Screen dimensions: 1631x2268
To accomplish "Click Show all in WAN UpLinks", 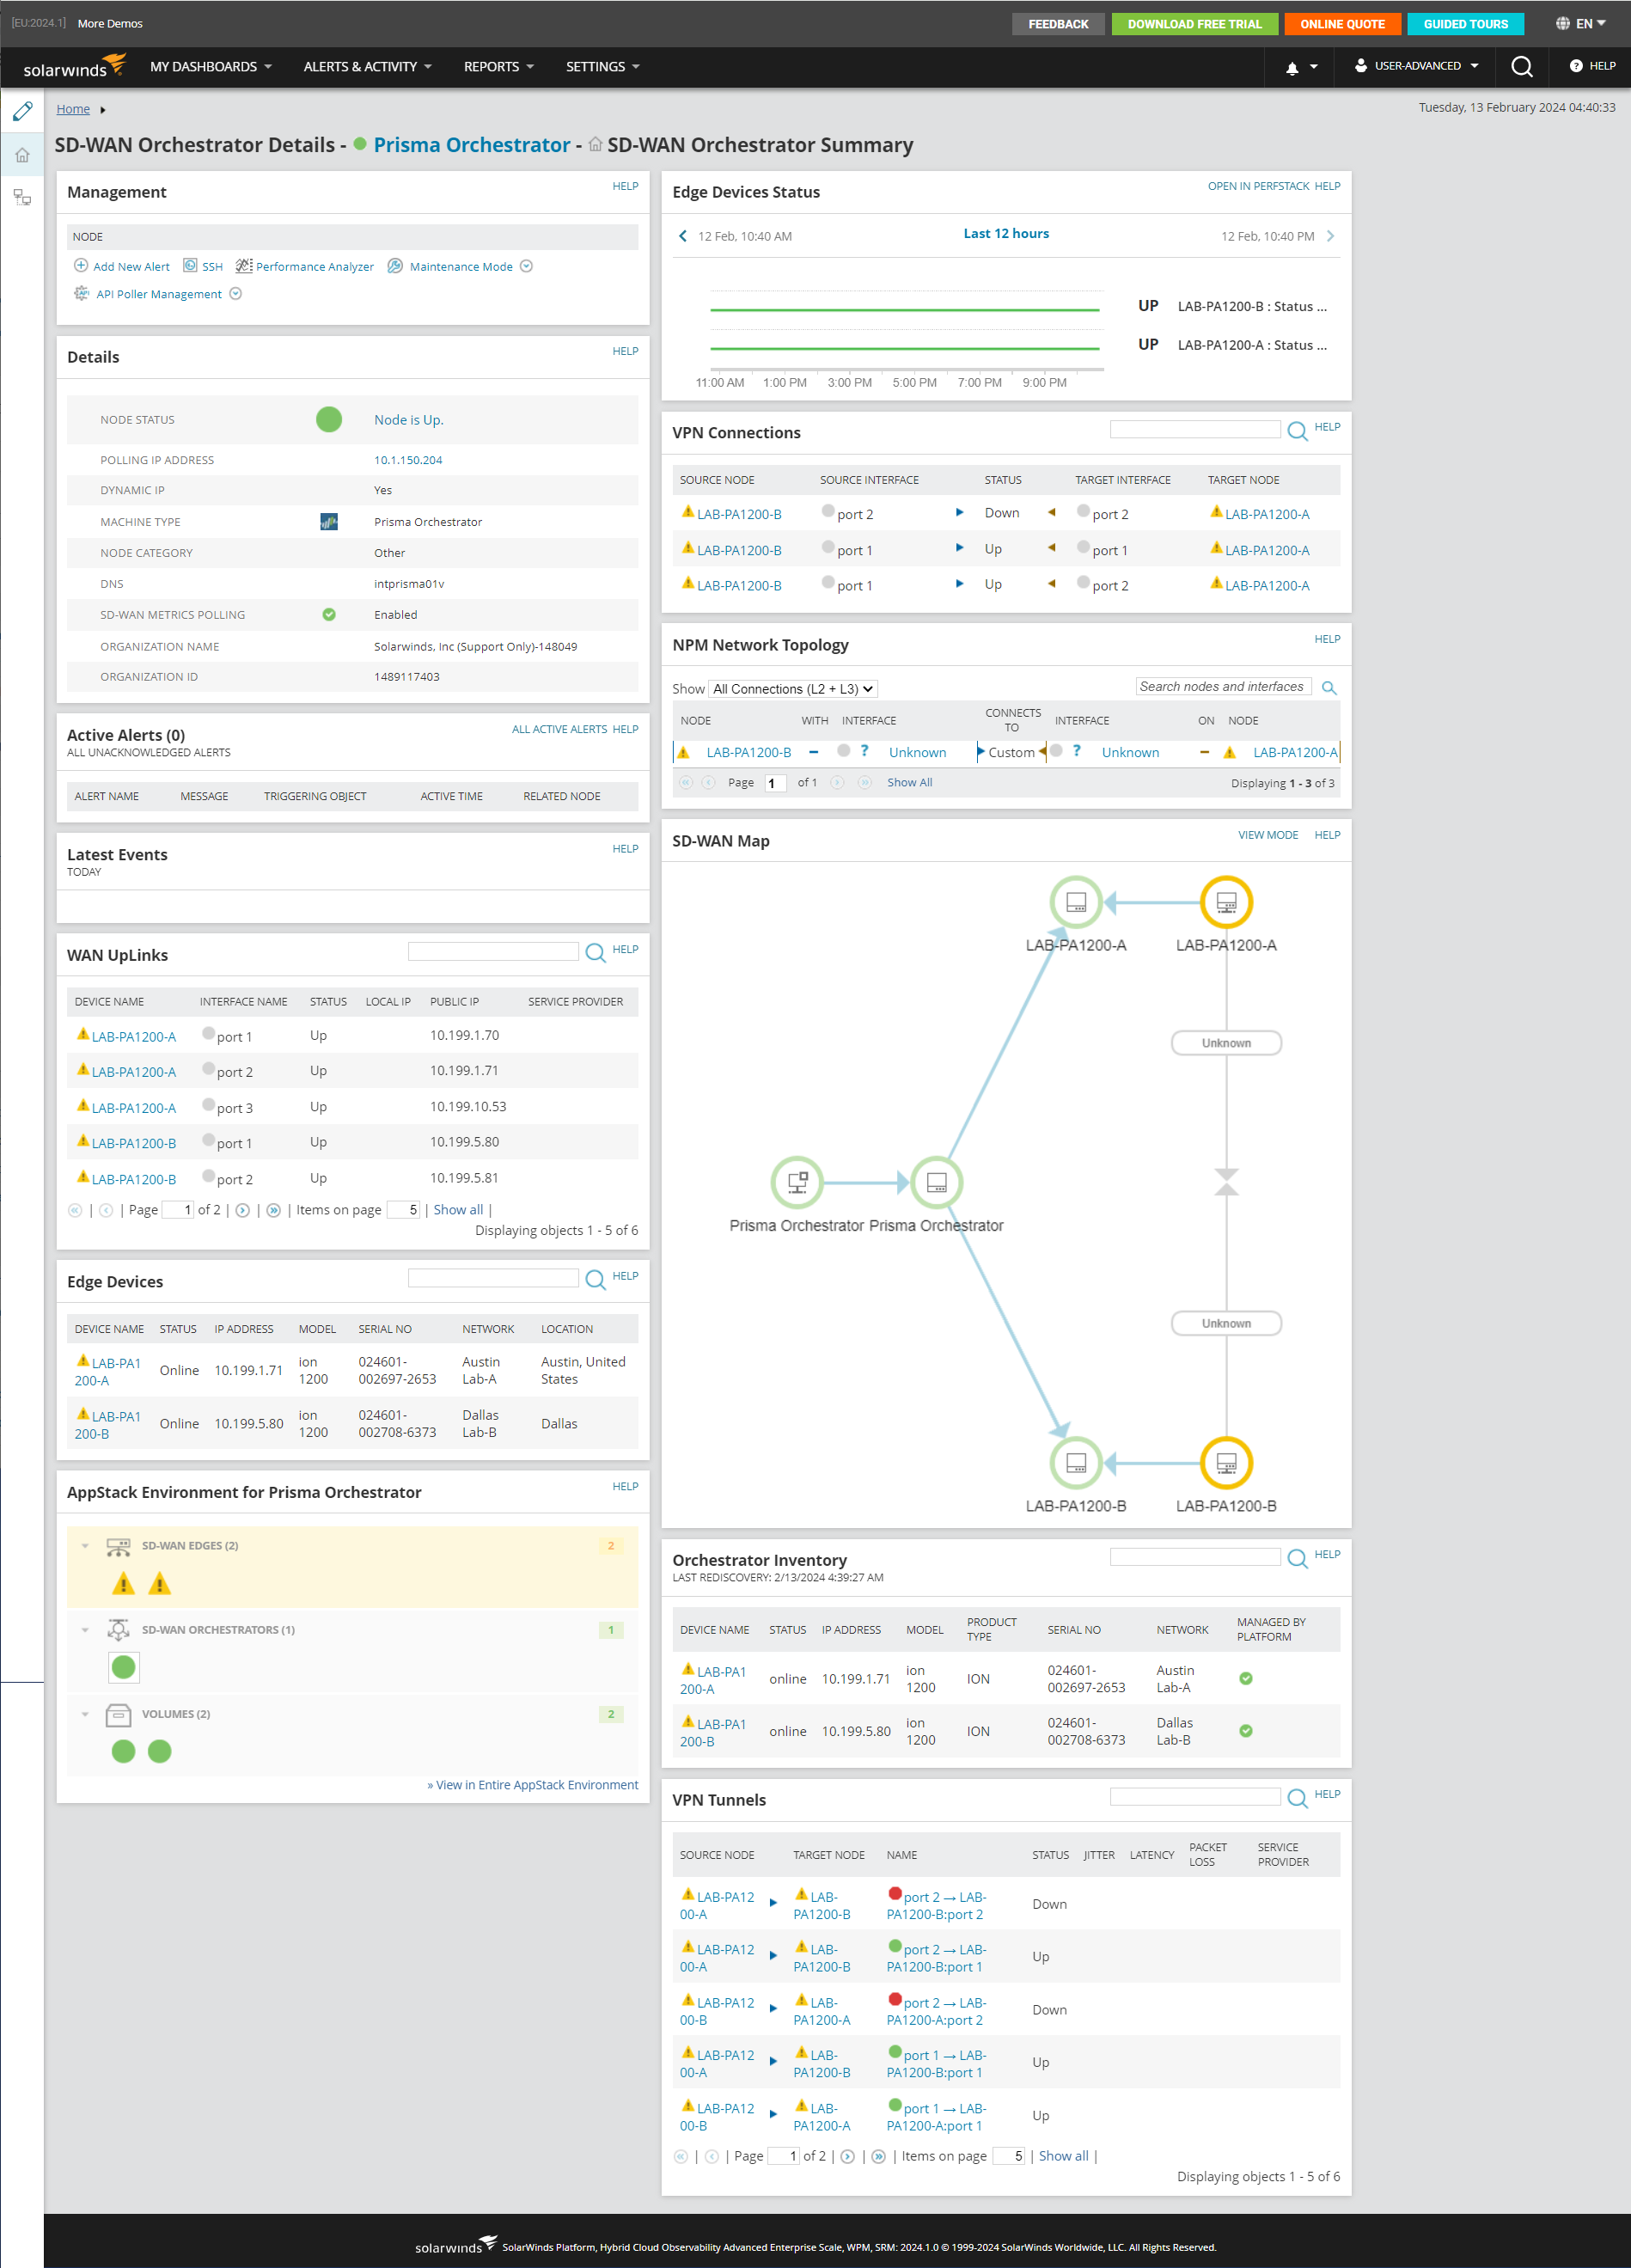I will pos(458,1210).
